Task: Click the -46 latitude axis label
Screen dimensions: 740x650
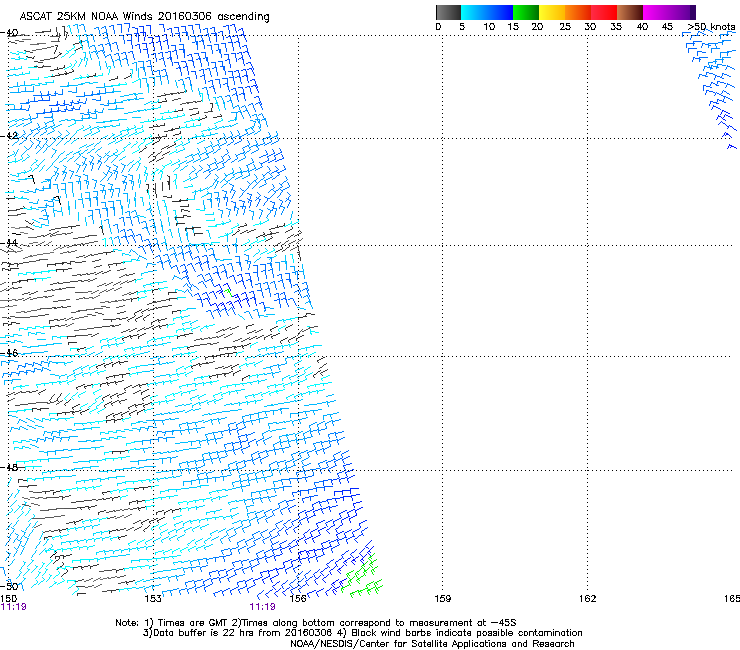Action: 9,353
